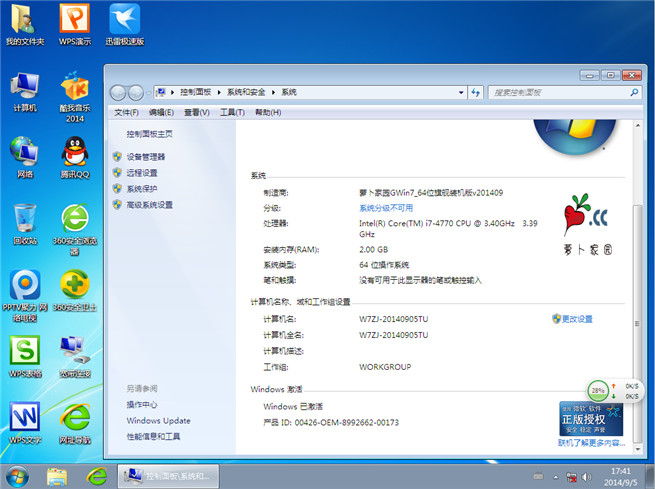
Task: Open the 迅雷极速版 desktop shortcut
Action: (124, 22)
